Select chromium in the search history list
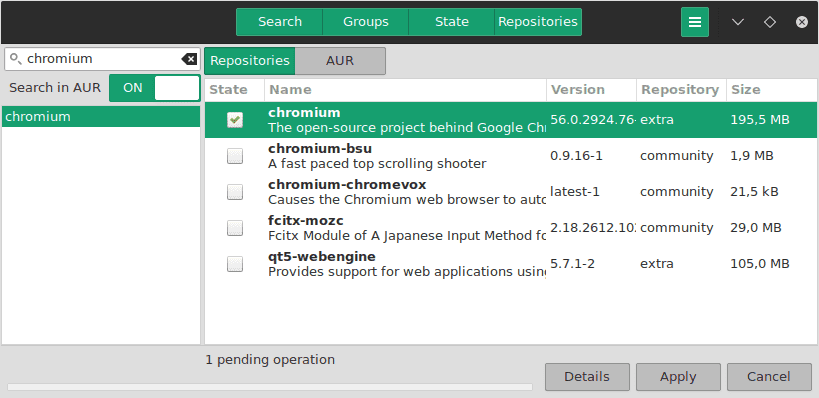 point(101,116)
